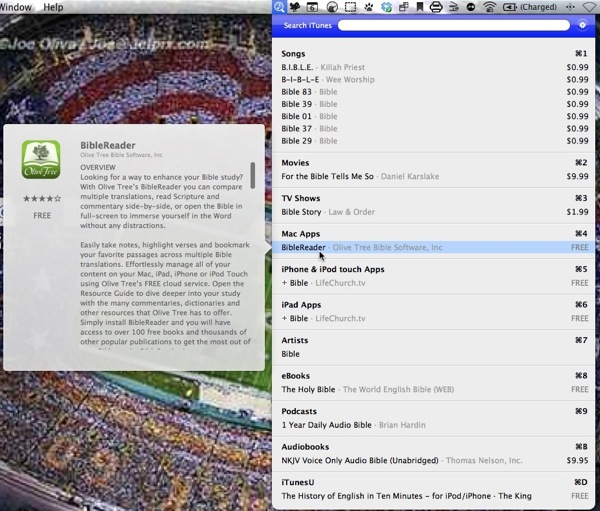The width and height of the screenshot is (600, 511).
Task: Open the Help menu
Action: click(x=53, y=7)
